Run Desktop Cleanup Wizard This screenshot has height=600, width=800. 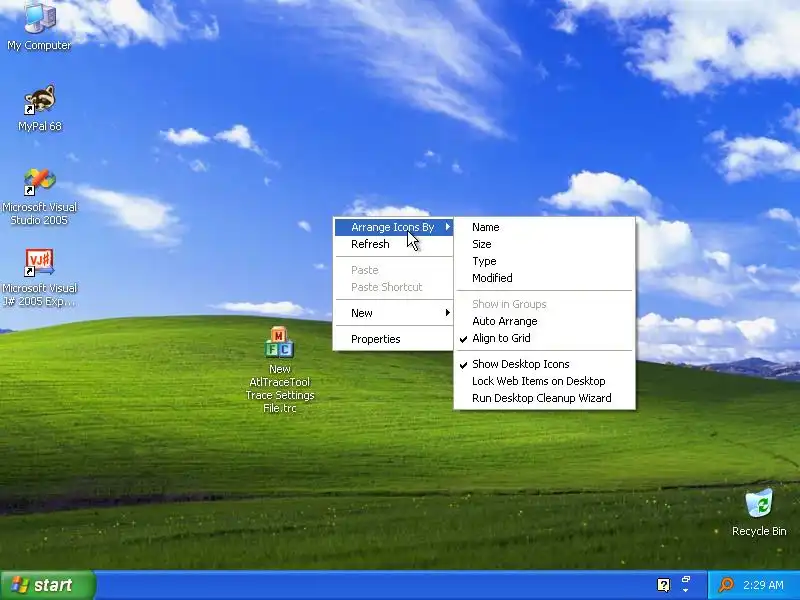[x=544, y=398]
